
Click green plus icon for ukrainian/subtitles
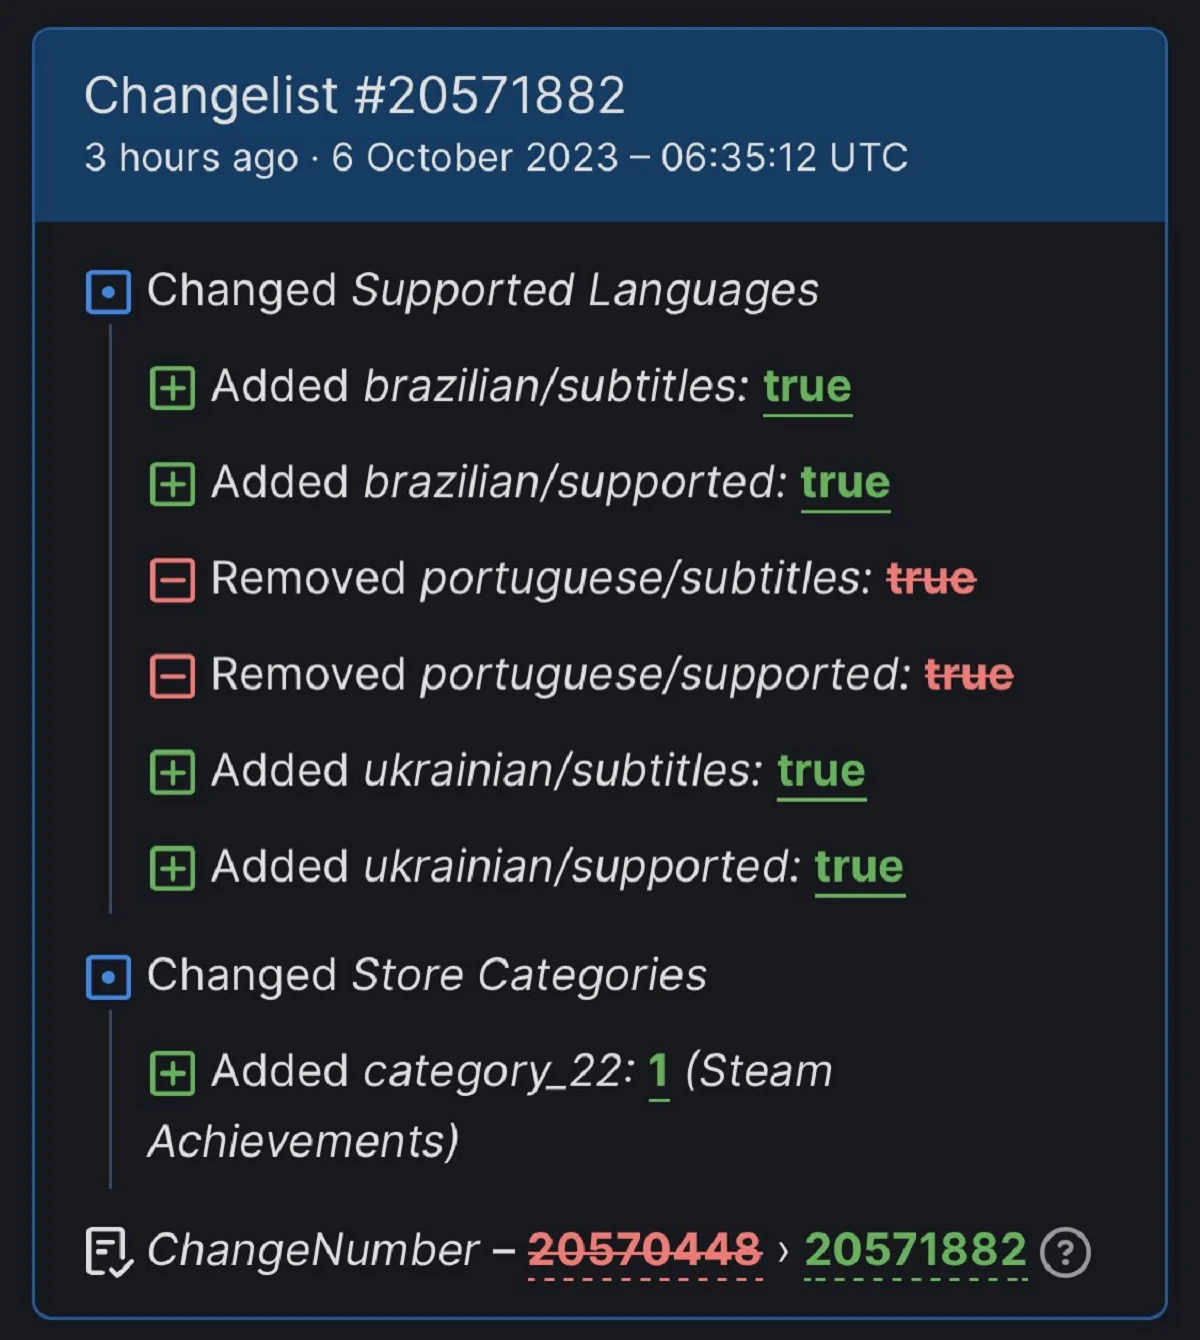(x=172, y=772)
